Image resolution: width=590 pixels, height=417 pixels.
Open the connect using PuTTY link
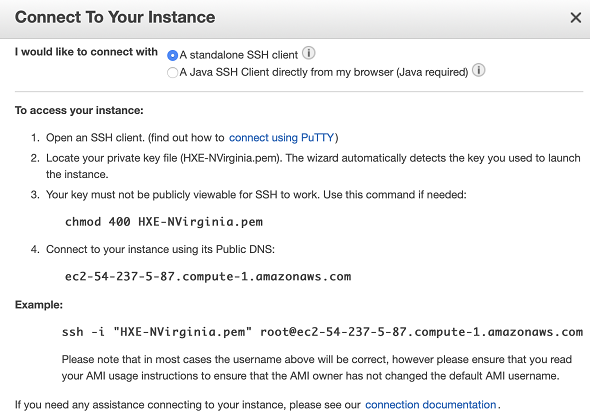pyautogui.click(x=281, y=138)
